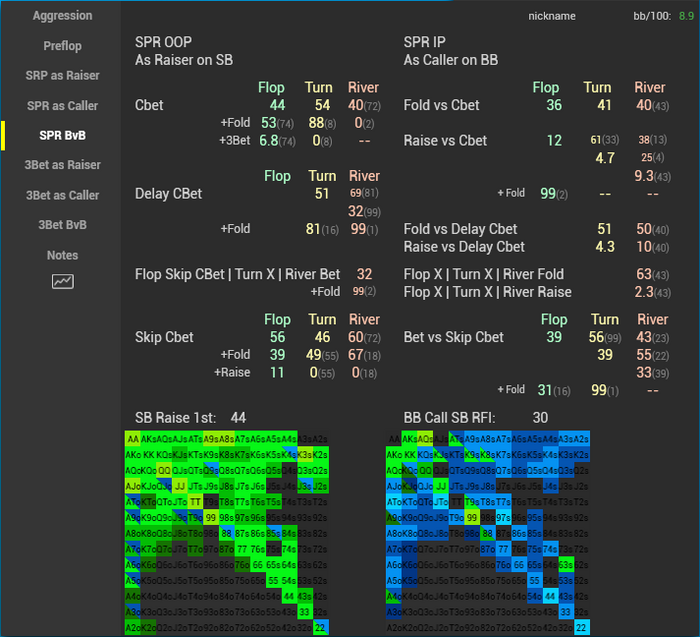Click Bet vs Skip Cbet Flop value 39
Viewport: 700px width, 637px height.
point(554,337)
